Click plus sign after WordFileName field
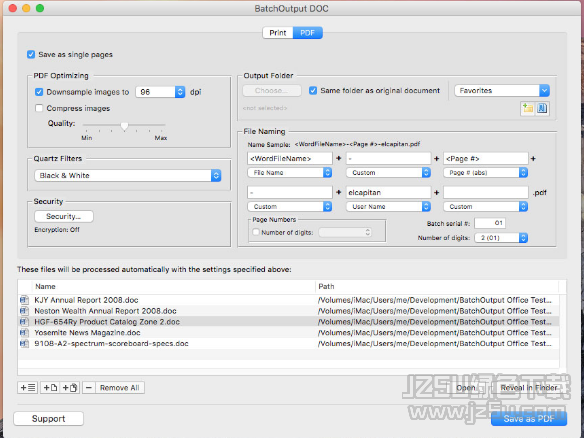The height and width of the screenshot is (438, 584). click(x=339, y=158)
